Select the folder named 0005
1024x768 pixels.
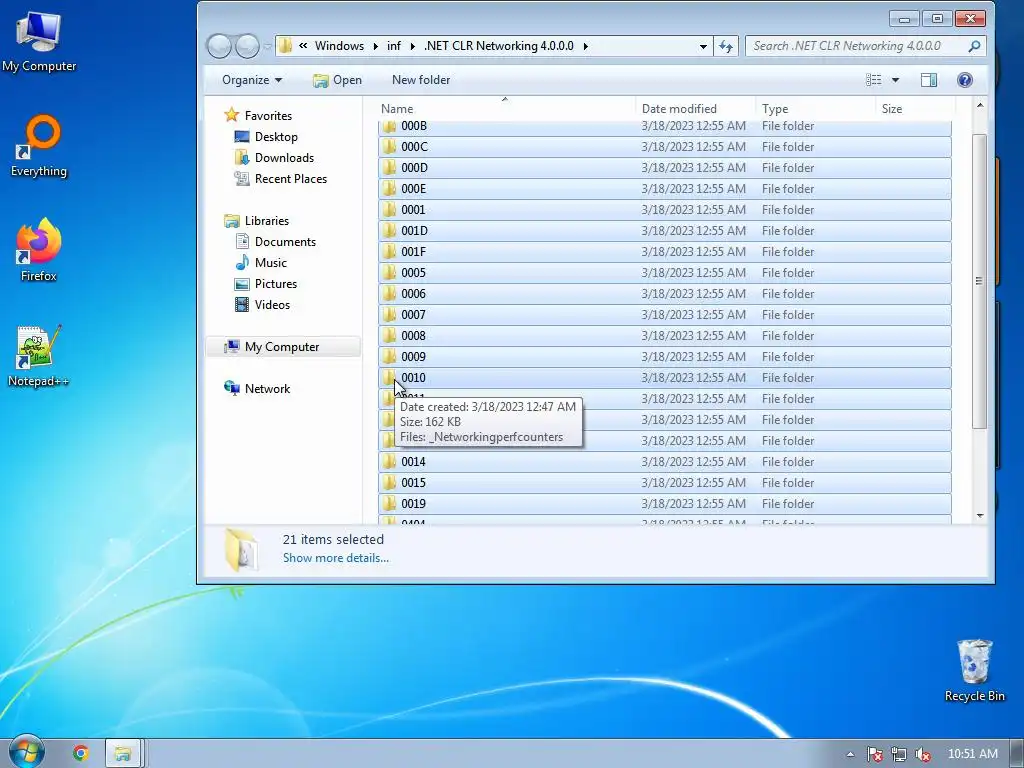click(x=665, y=272)
